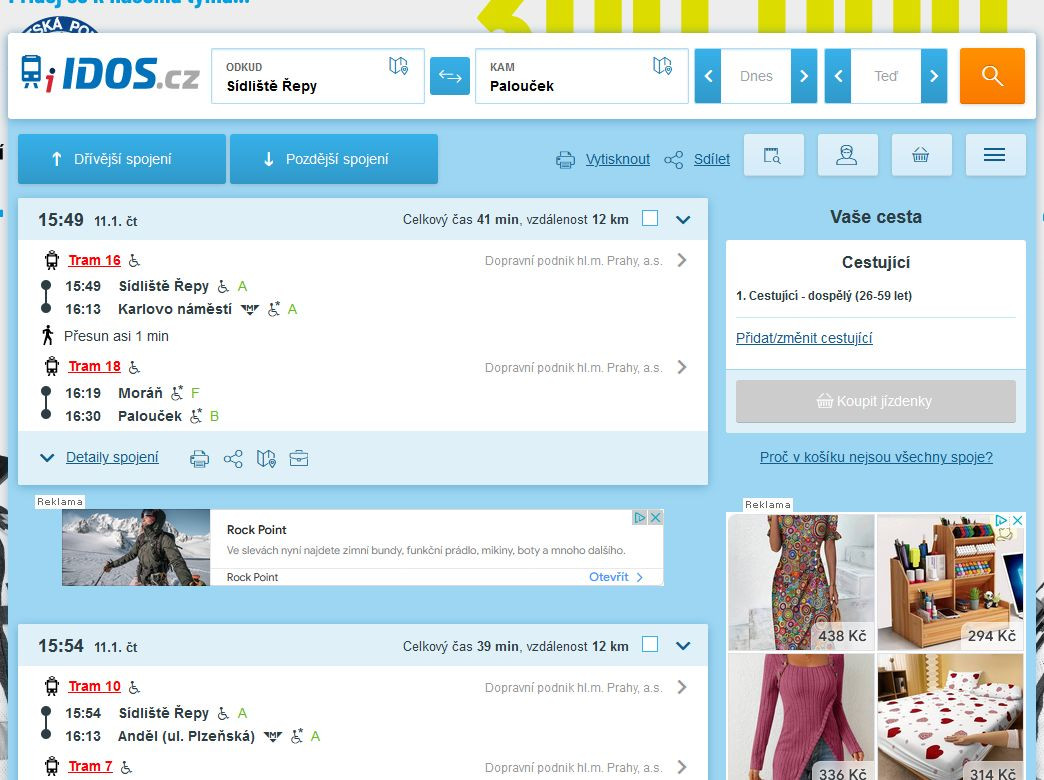Tick the checkbox for 15:49 connection

(650, 218)
